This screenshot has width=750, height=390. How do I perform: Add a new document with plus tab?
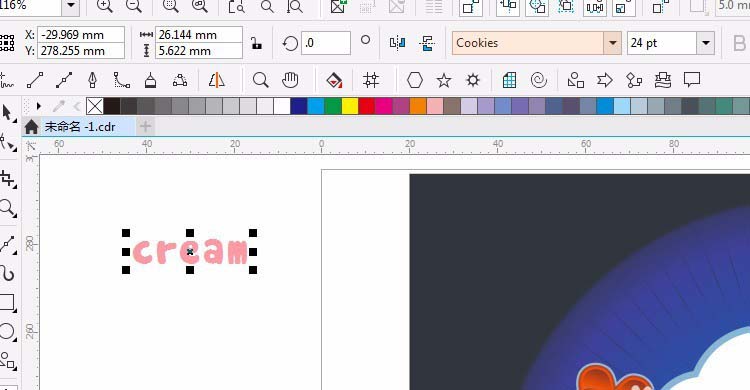(145, 127)
